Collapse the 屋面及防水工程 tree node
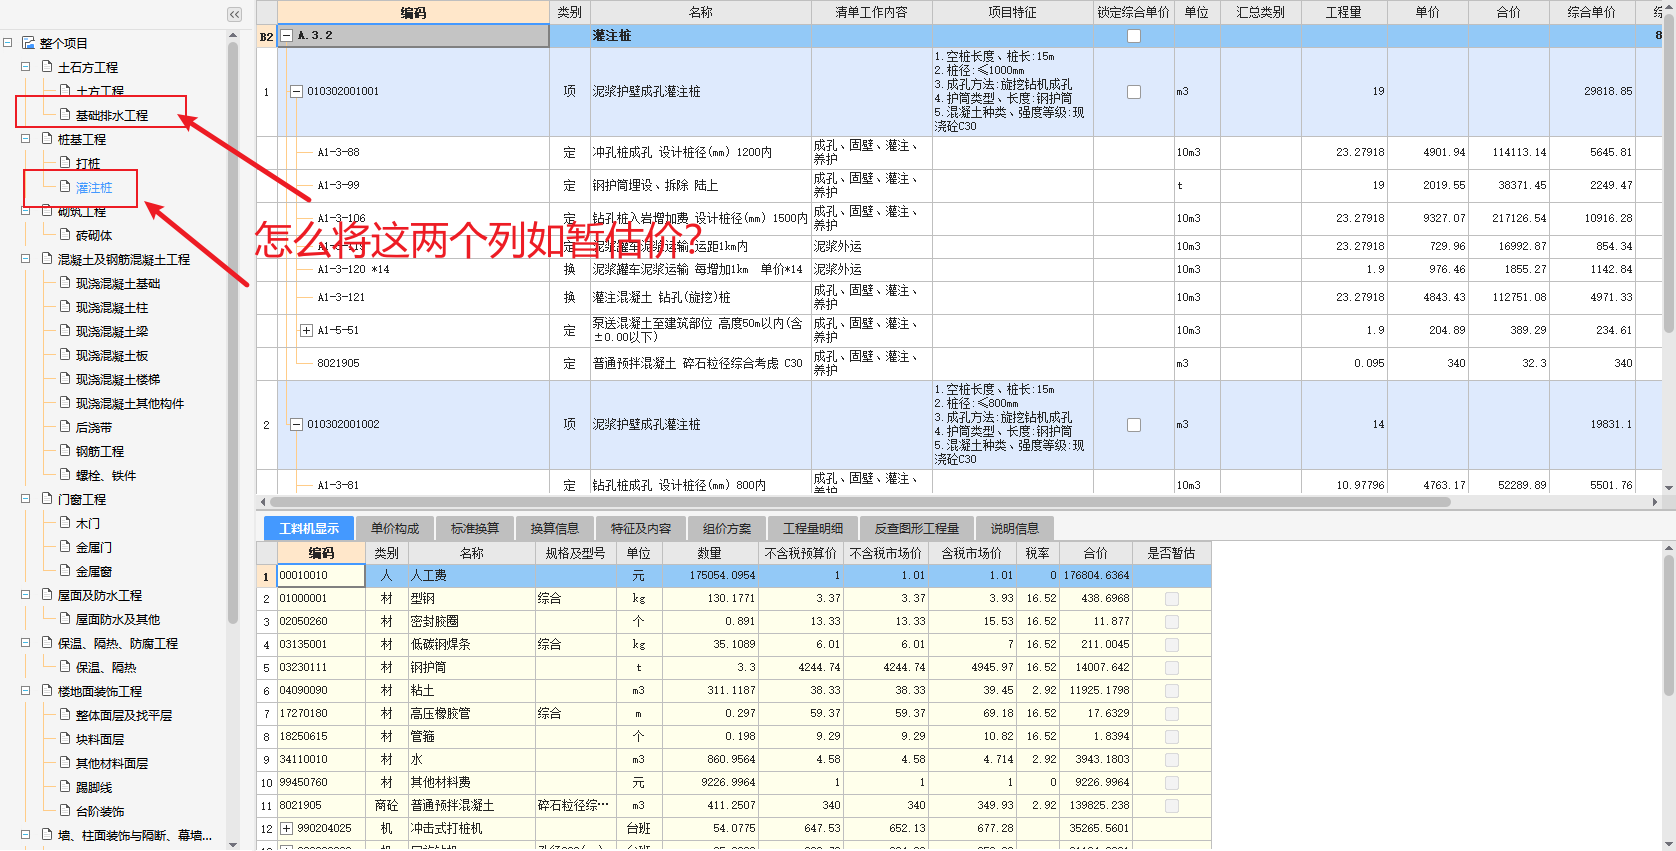 (x=26, y=595)
